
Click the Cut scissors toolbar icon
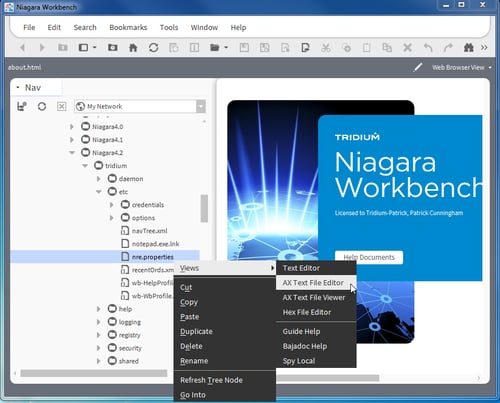[x=326, y=48]
